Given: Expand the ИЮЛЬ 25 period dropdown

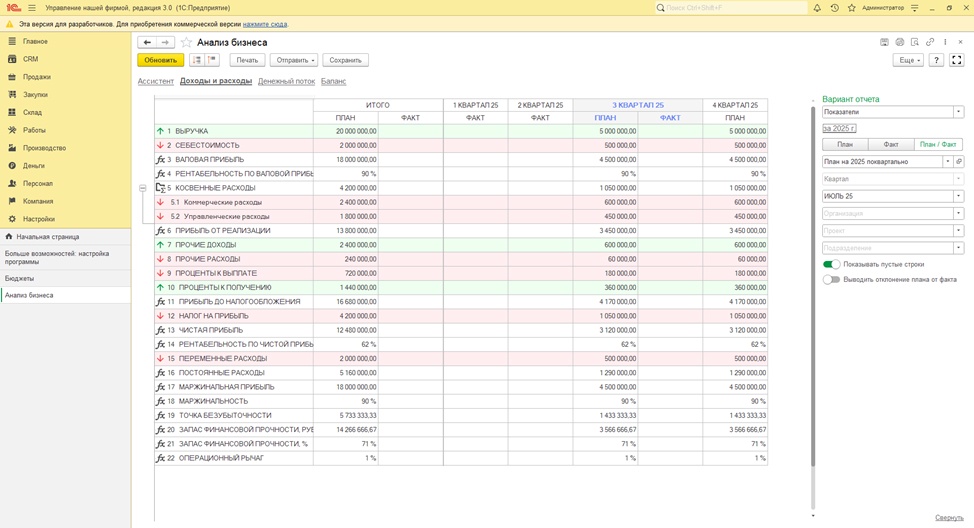Looking at the screenshot, I should [x=958, y=196].
